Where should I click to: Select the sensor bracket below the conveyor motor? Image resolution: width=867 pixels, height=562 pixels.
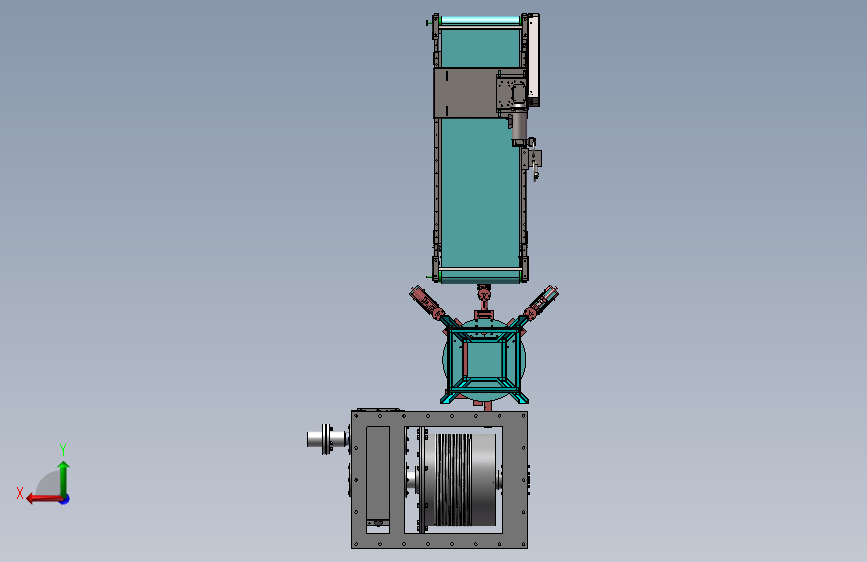(535, 159)
